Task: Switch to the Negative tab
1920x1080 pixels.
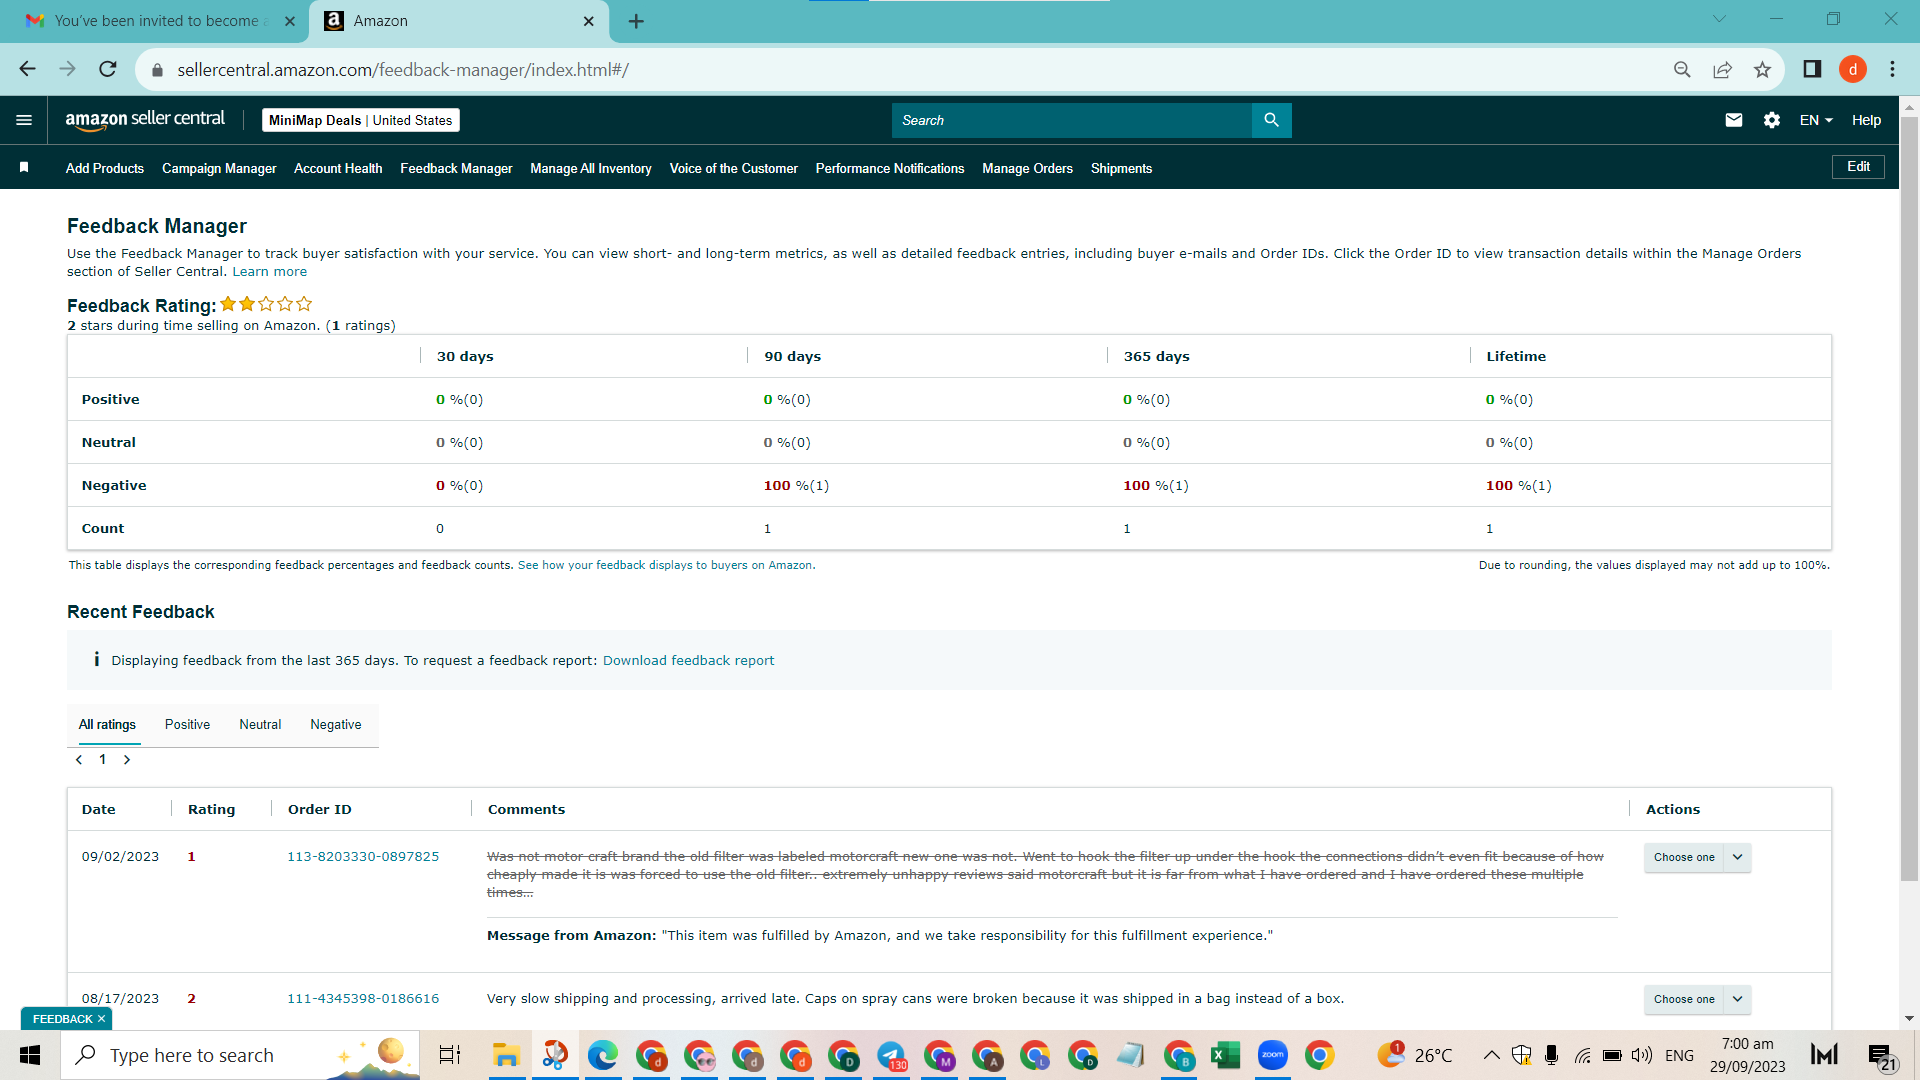Action: coord(336,725)
